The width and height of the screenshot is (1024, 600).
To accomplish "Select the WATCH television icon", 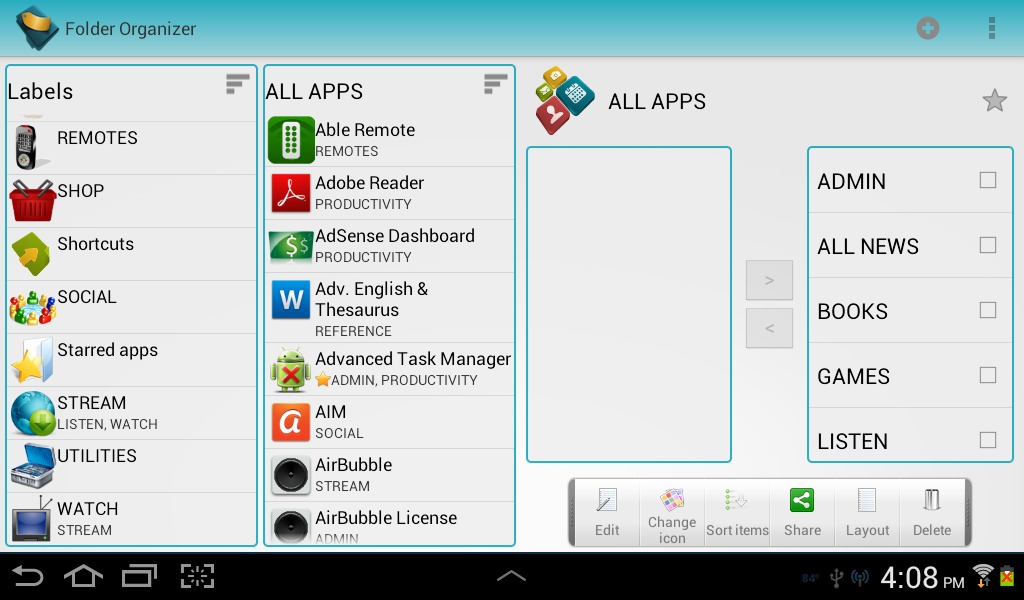I will point(31,519).
